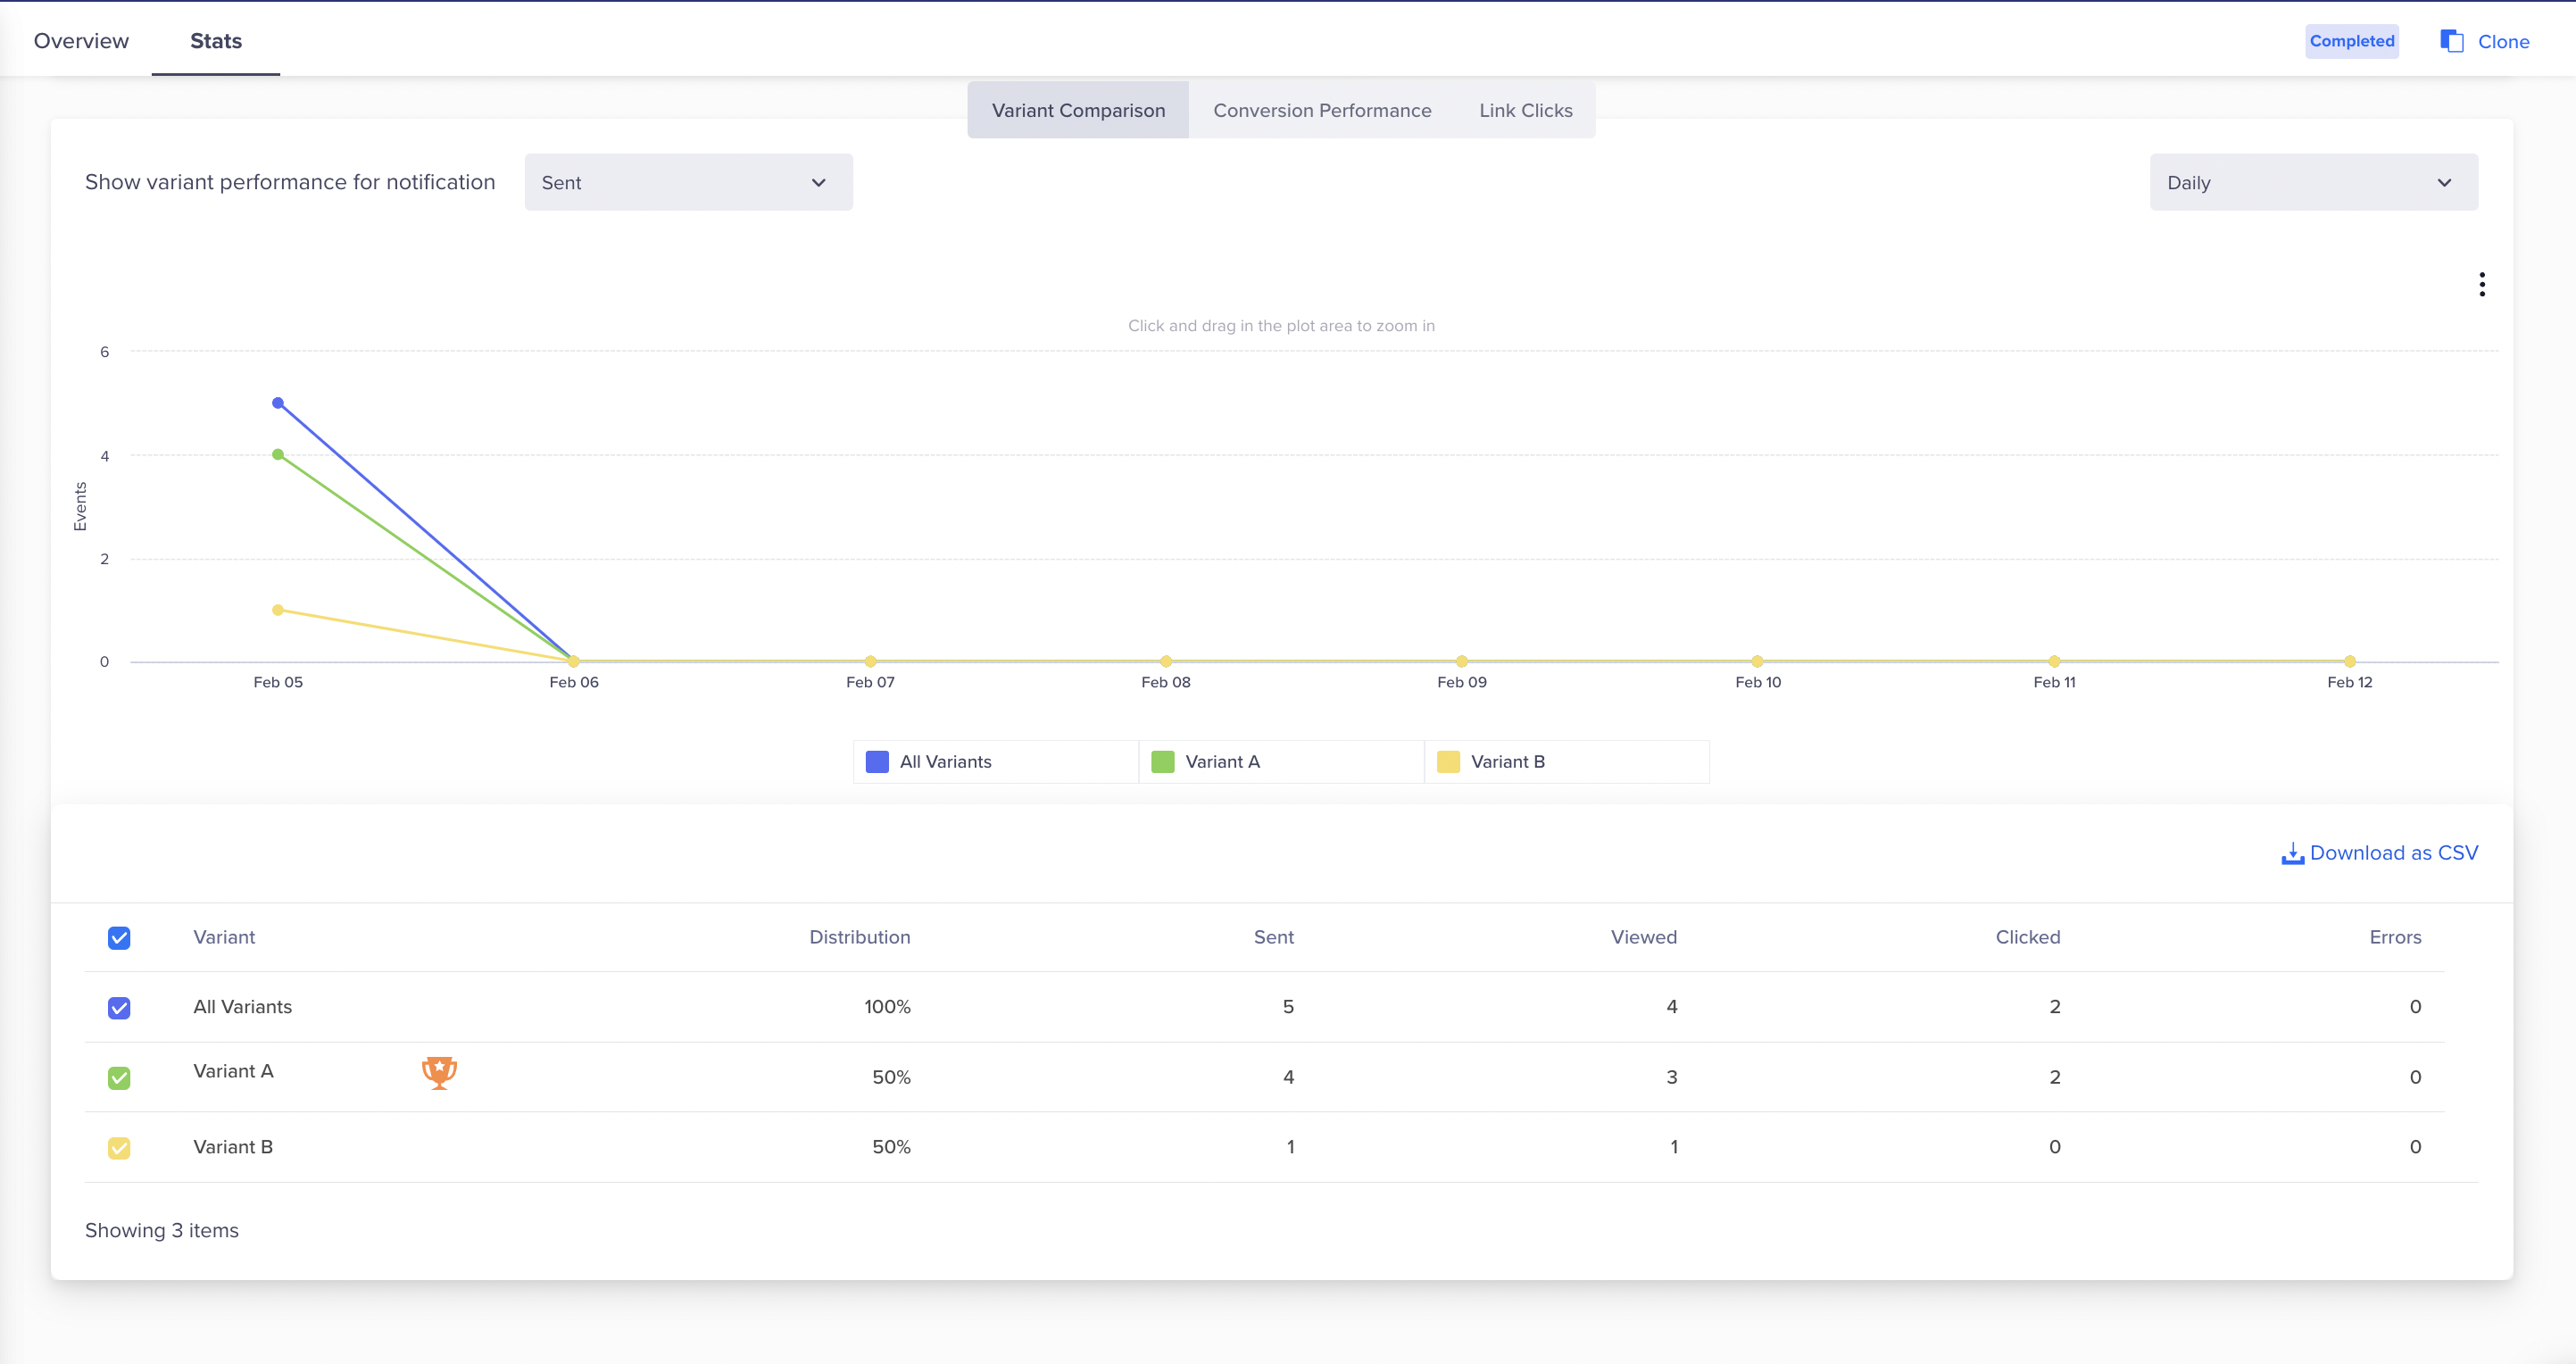
Task: Switch to the Overview tab
Action: click(x=81, y=41)
